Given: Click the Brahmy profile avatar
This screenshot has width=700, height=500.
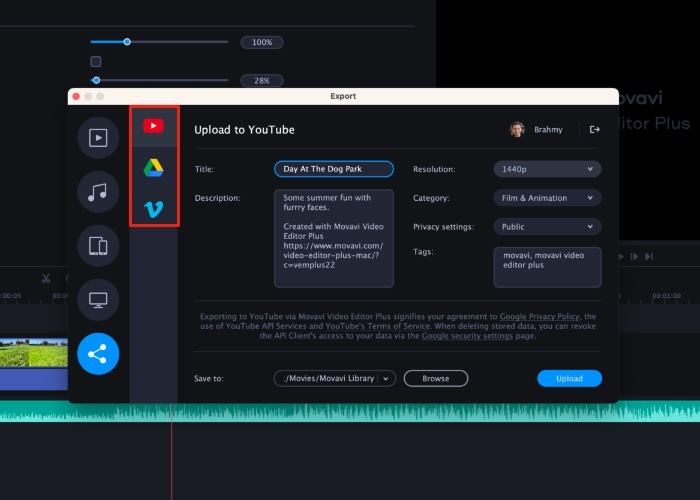Looking at the screenshot, I should [517, 129].
